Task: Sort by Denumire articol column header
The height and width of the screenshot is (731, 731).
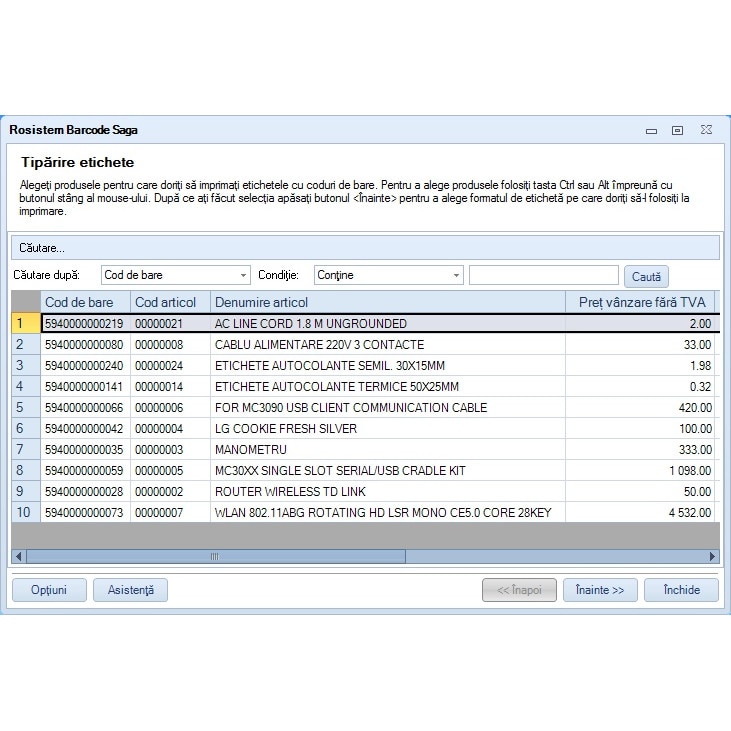Action: coord(387,302)
